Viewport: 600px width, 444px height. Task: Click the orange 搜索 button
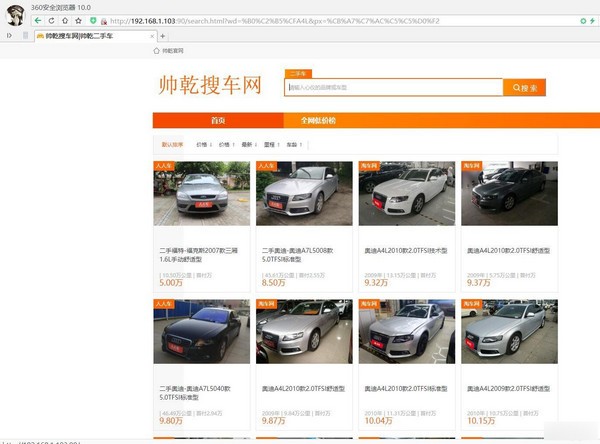pos(524,87)
